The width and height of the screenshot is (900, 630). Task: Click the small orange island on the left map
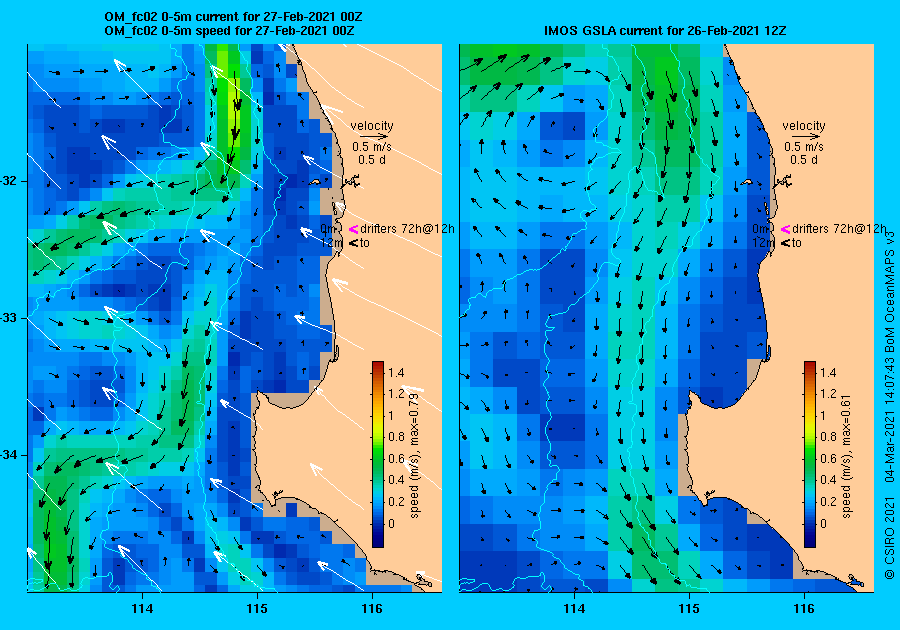tap(315, 182)
